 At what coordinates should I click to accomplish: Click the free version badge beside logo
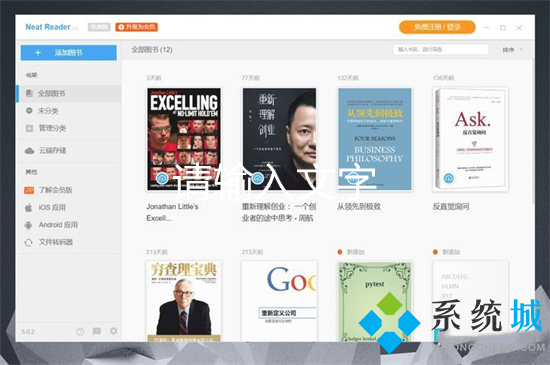99,27
